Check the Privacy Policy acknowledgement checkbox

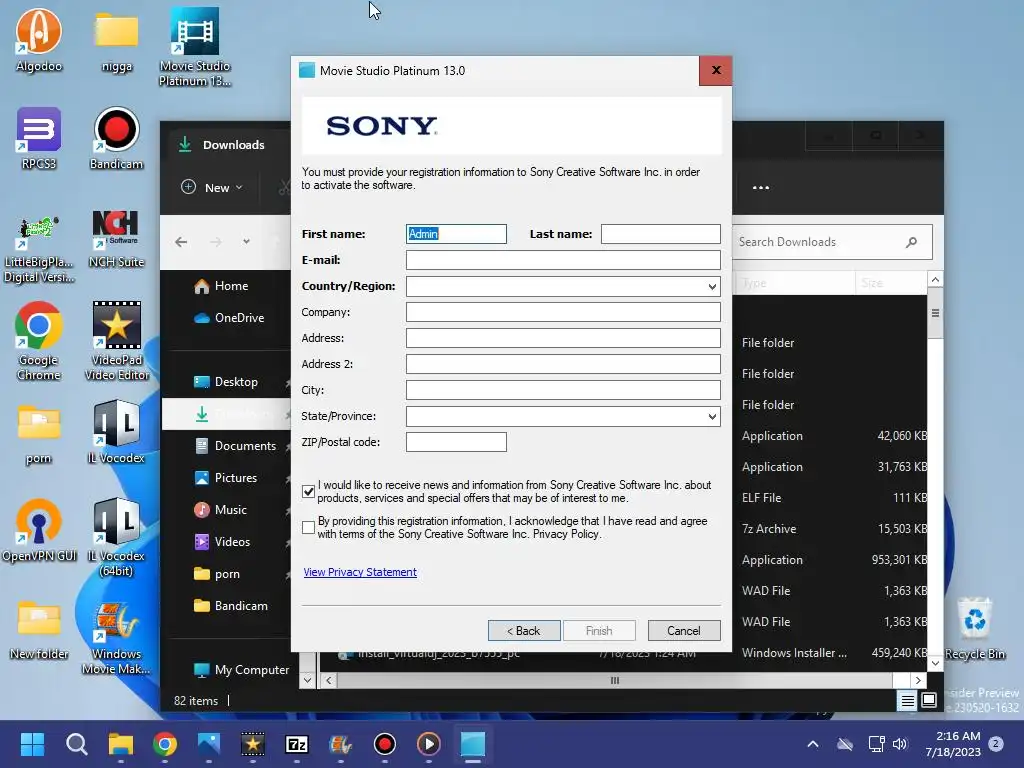309,528
